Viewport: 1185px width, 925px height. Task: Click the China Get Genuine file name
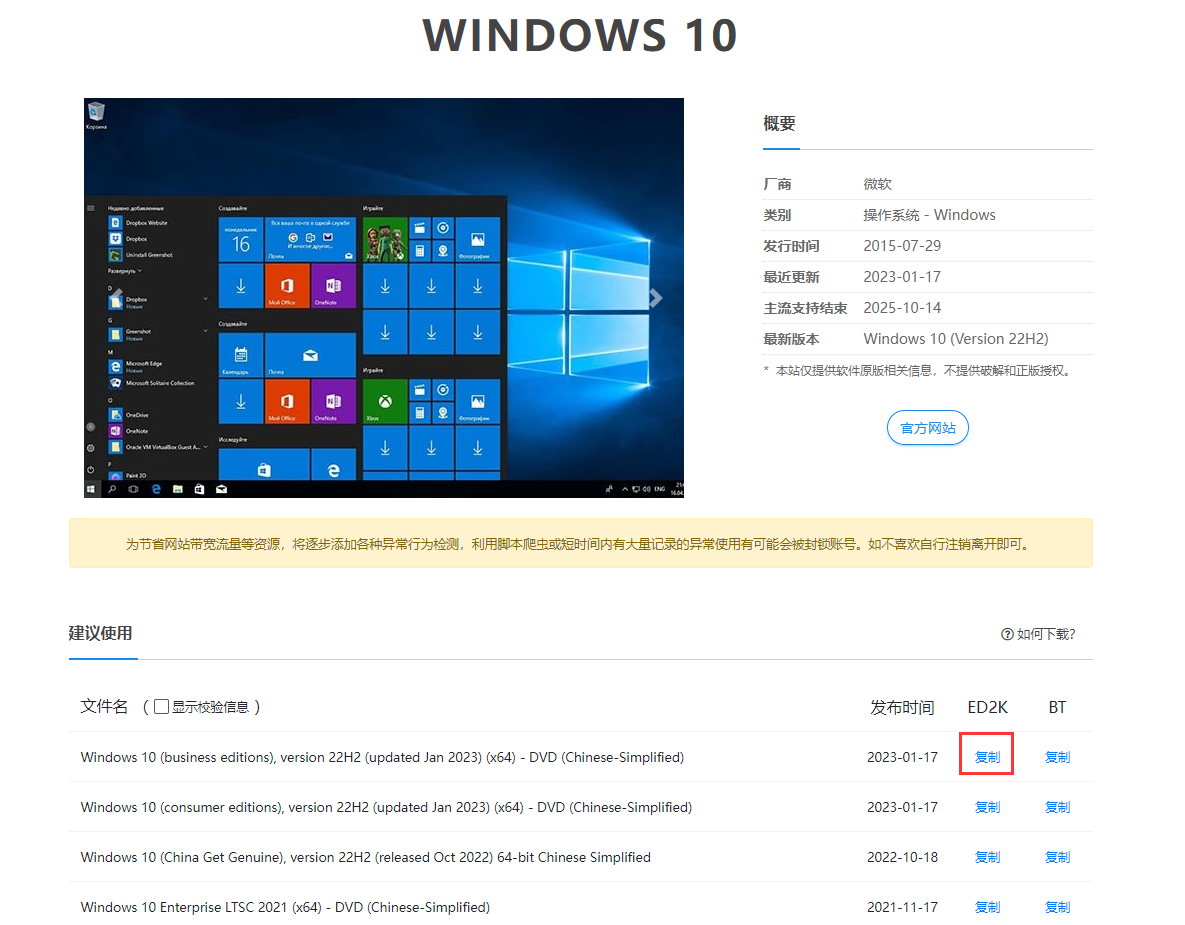366,857
